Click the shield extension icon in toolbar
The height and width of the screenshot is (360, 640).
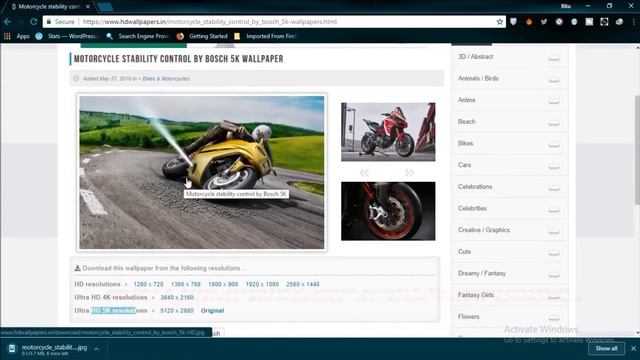click(x=513, y=22)
